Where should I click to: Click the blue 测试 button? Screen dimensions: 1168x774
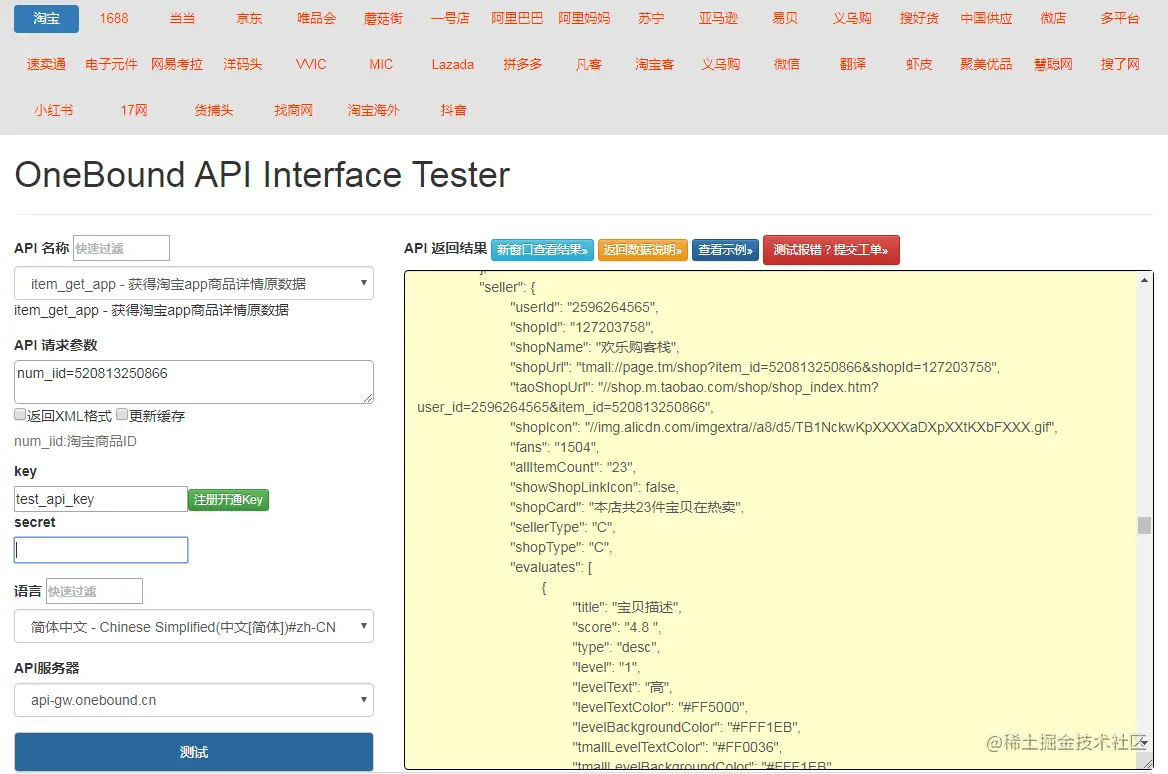pyautogui.click(x=194, y=752)
